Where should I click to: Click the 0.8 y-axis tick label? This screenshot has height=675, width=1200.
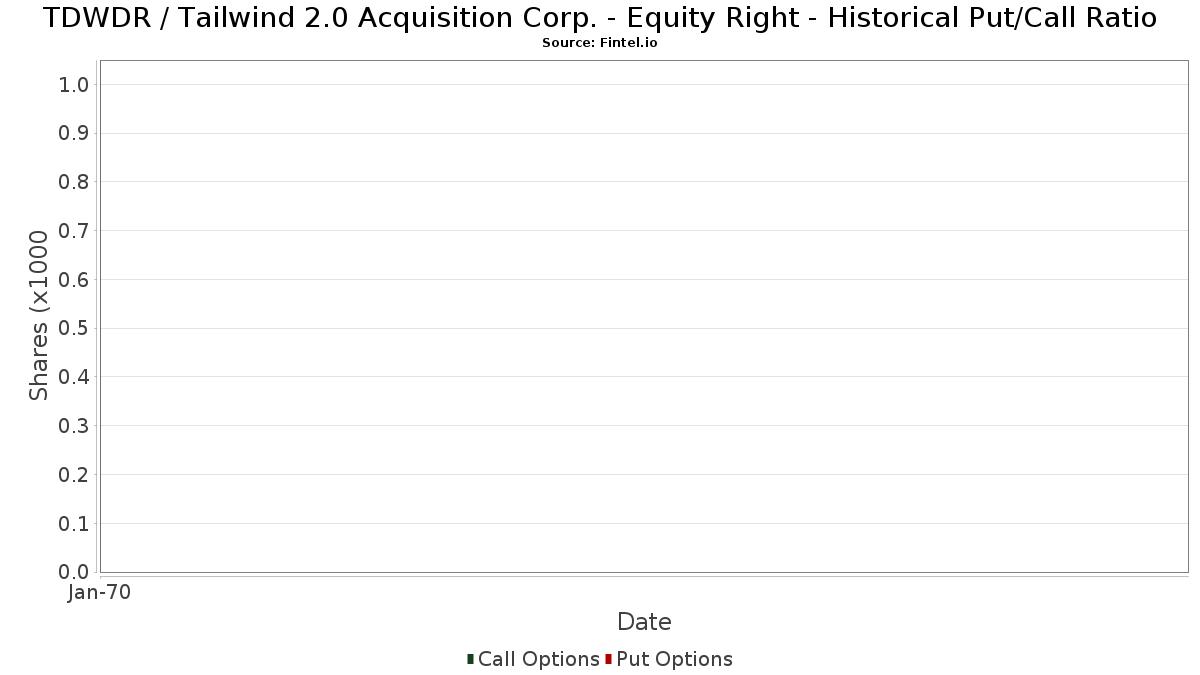[x=74, y=182]
